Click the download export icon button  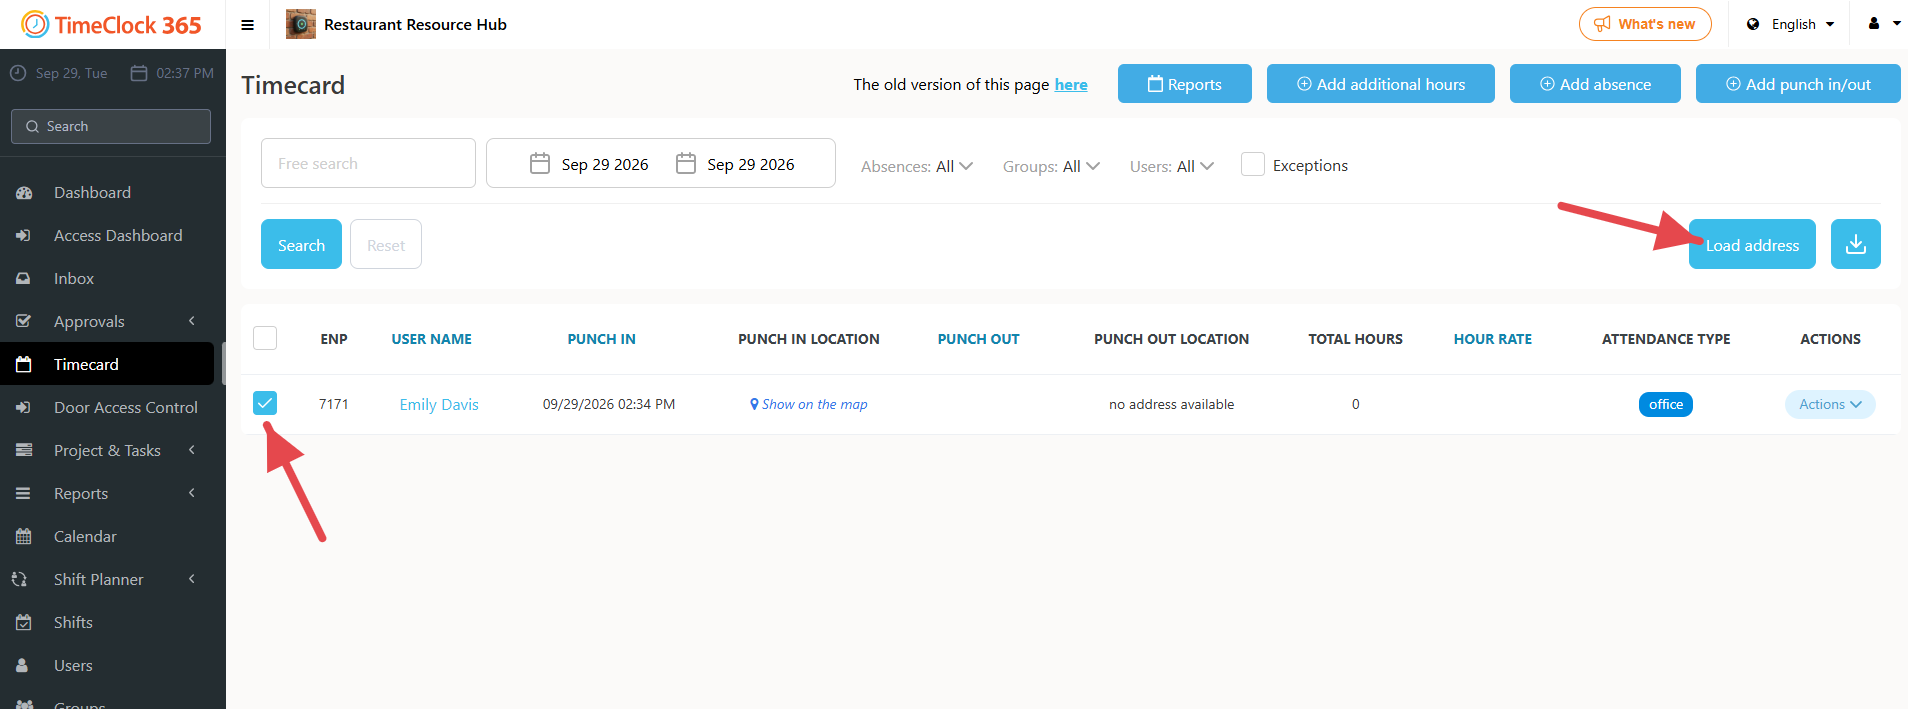click(1856, 244)
